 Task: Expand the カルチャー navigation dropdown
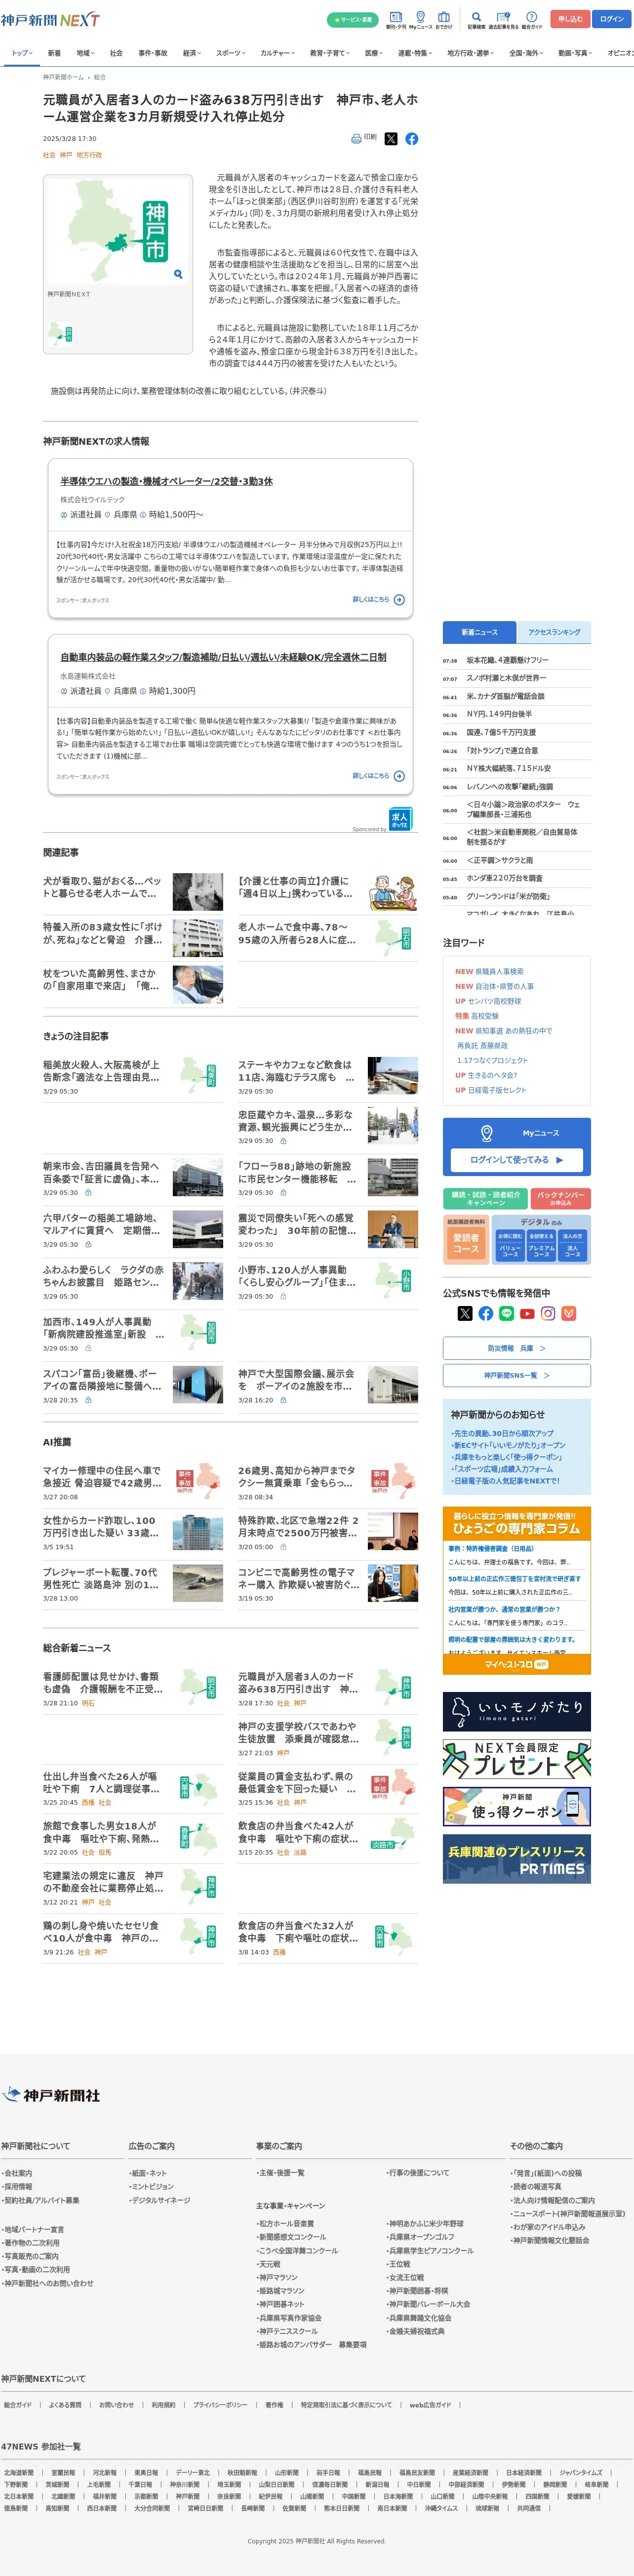pyautogui.click(x=277, y=53)
